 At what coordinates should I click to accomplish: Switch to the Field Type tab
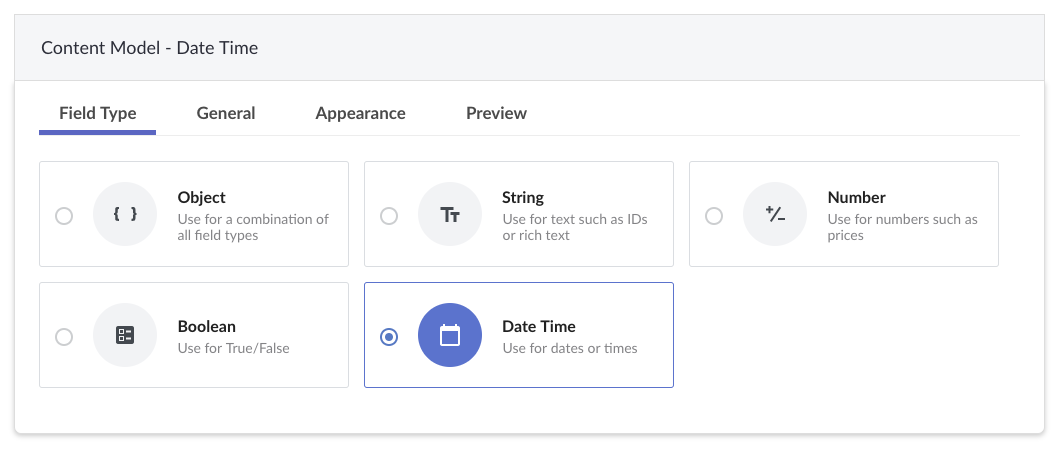pos(98,114)
